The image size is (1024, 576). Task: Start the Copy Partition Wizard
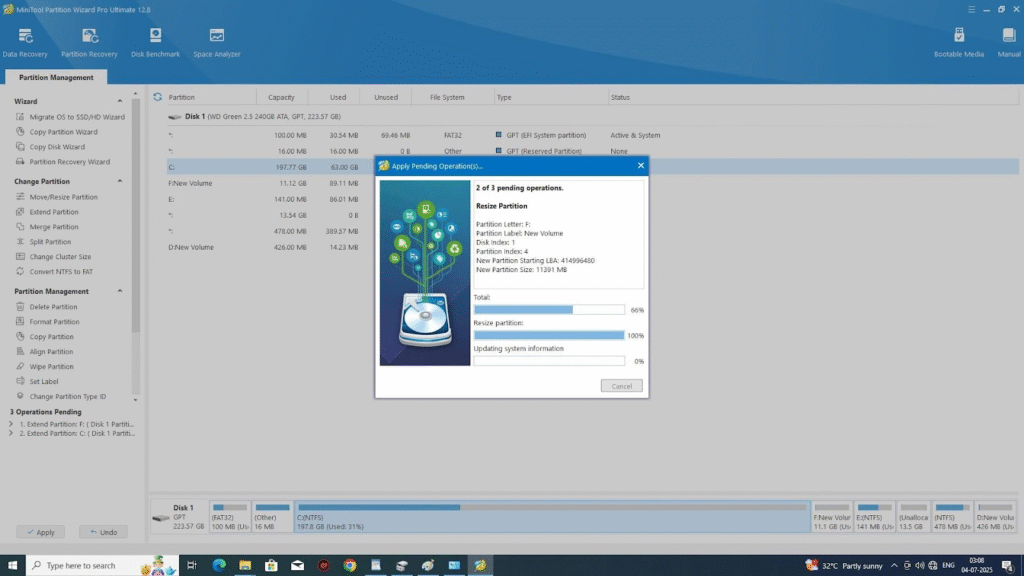(x=57, y=132)
